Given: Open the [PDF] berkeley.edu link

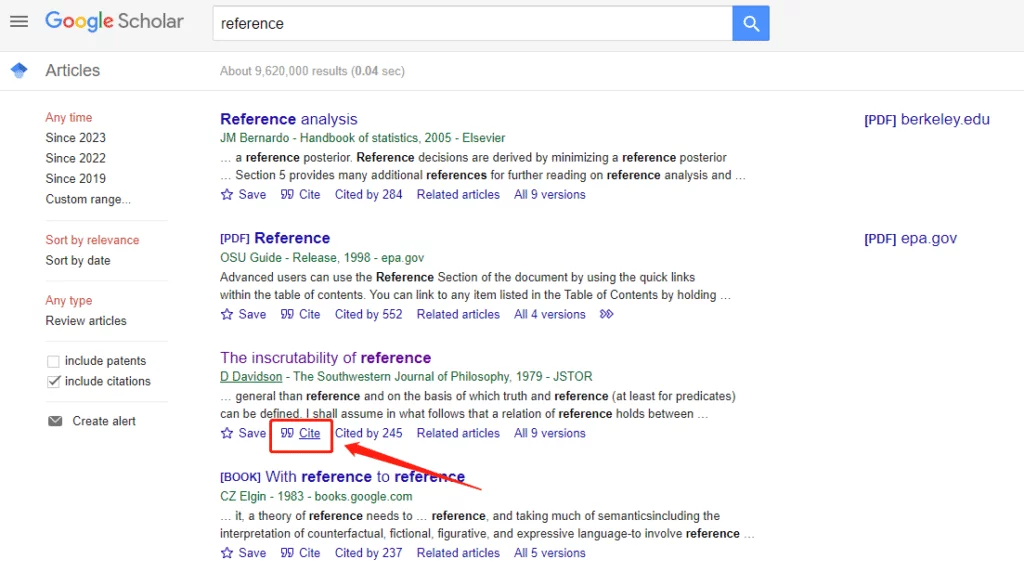Looking at the screenshot, I should click(x=927, y=119).
